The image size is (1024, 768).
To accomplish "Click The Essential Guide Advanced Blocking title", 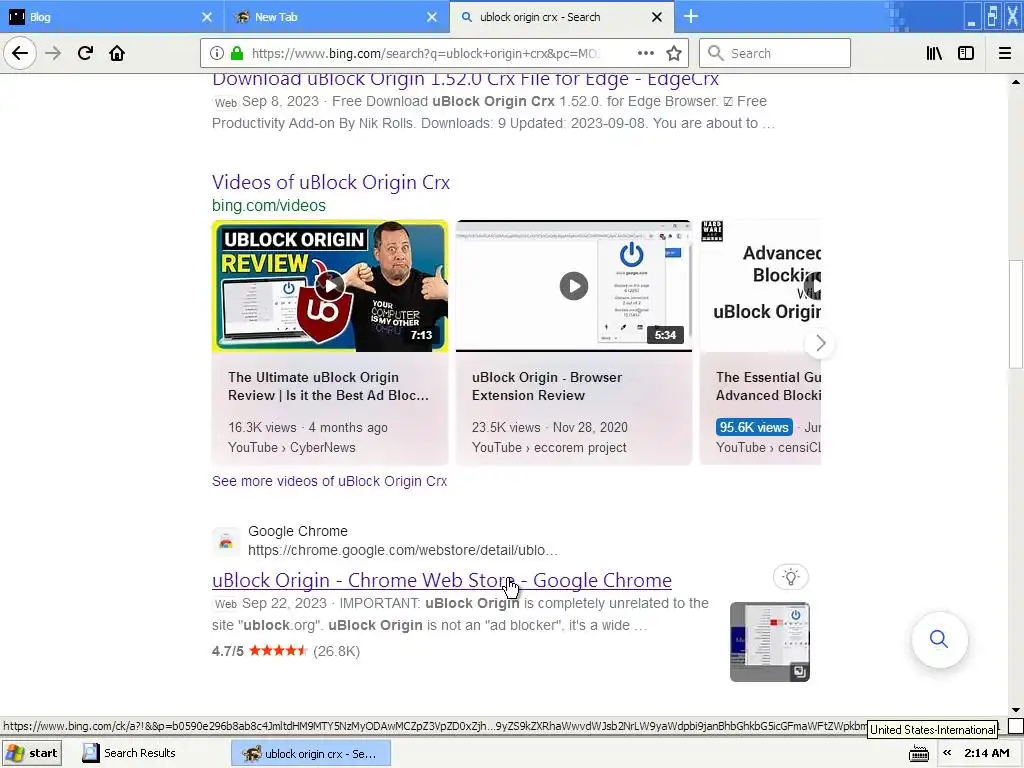I will click(768, 386).
